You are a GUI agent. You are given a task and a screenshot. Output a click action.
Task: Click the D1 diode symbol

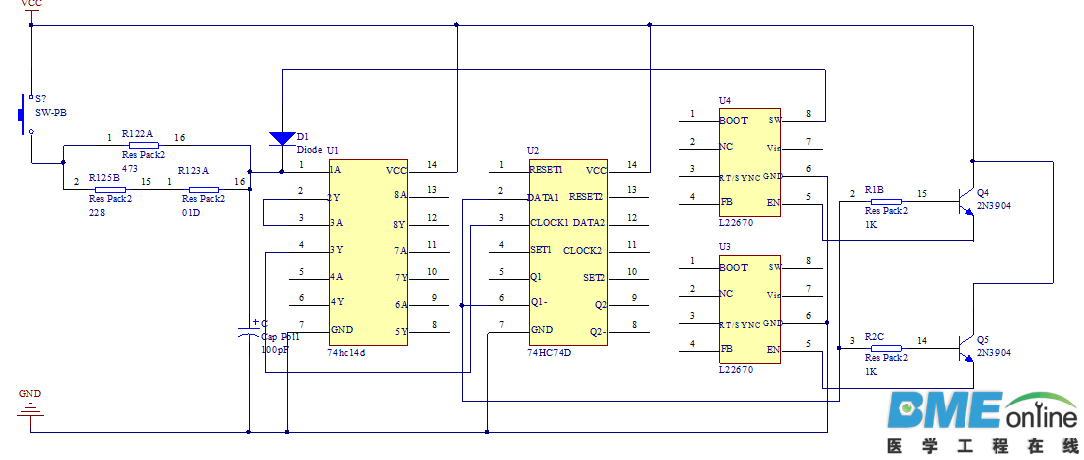point(283,138)
